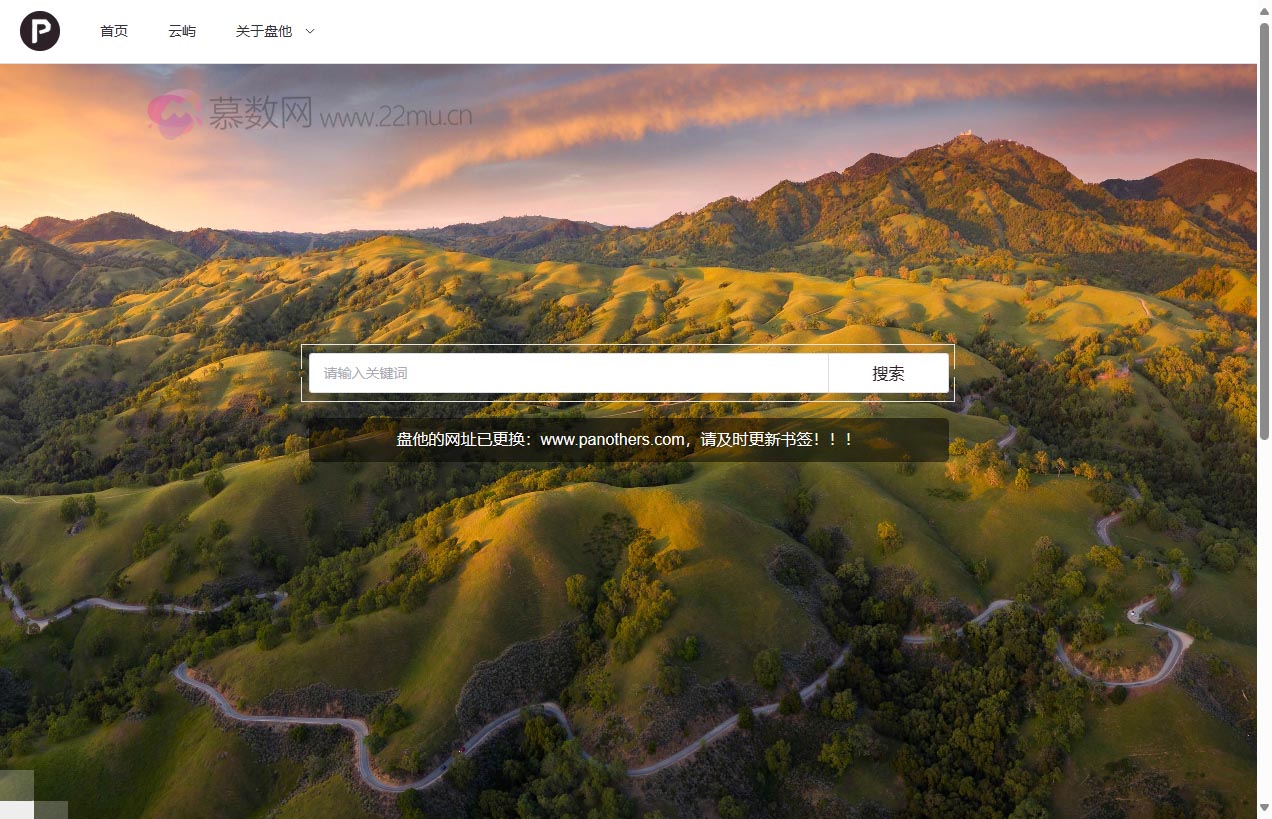Viewport: 1272px width, 819px height.
Task: Go to the 首页 nav item
Action: pos(114,31)
